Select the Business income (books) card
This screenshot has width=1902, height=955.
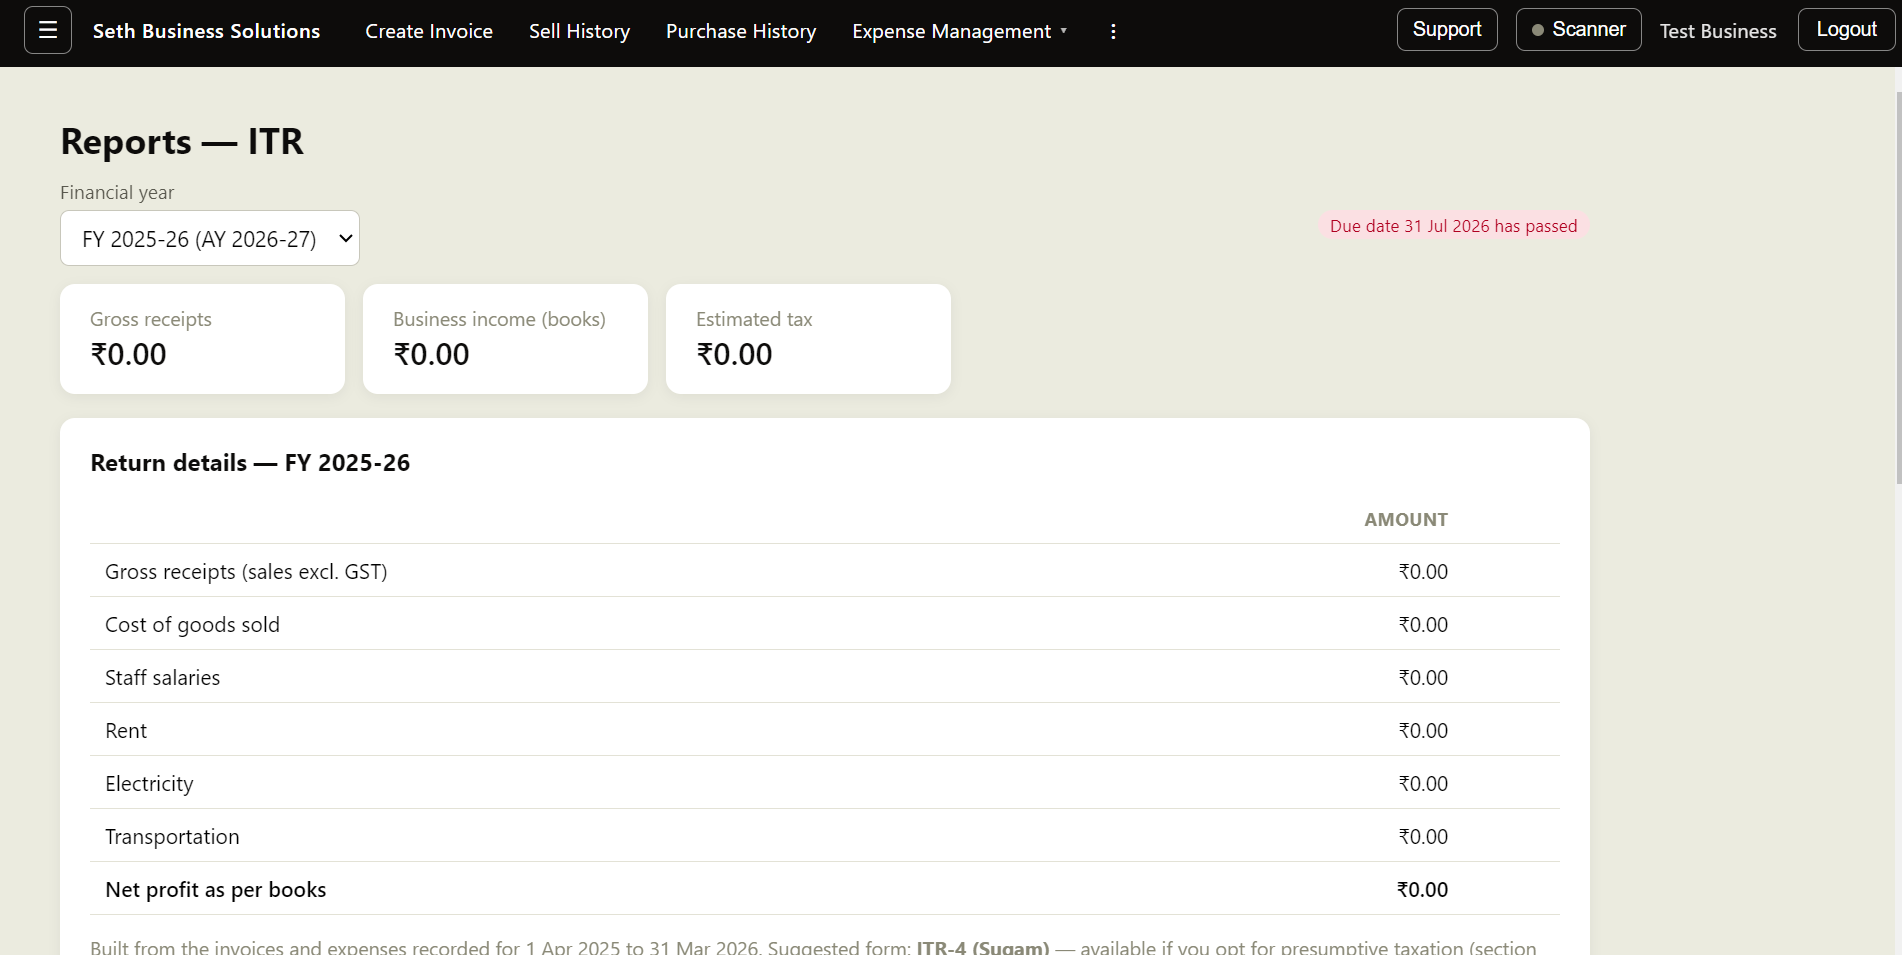(505, 339)
